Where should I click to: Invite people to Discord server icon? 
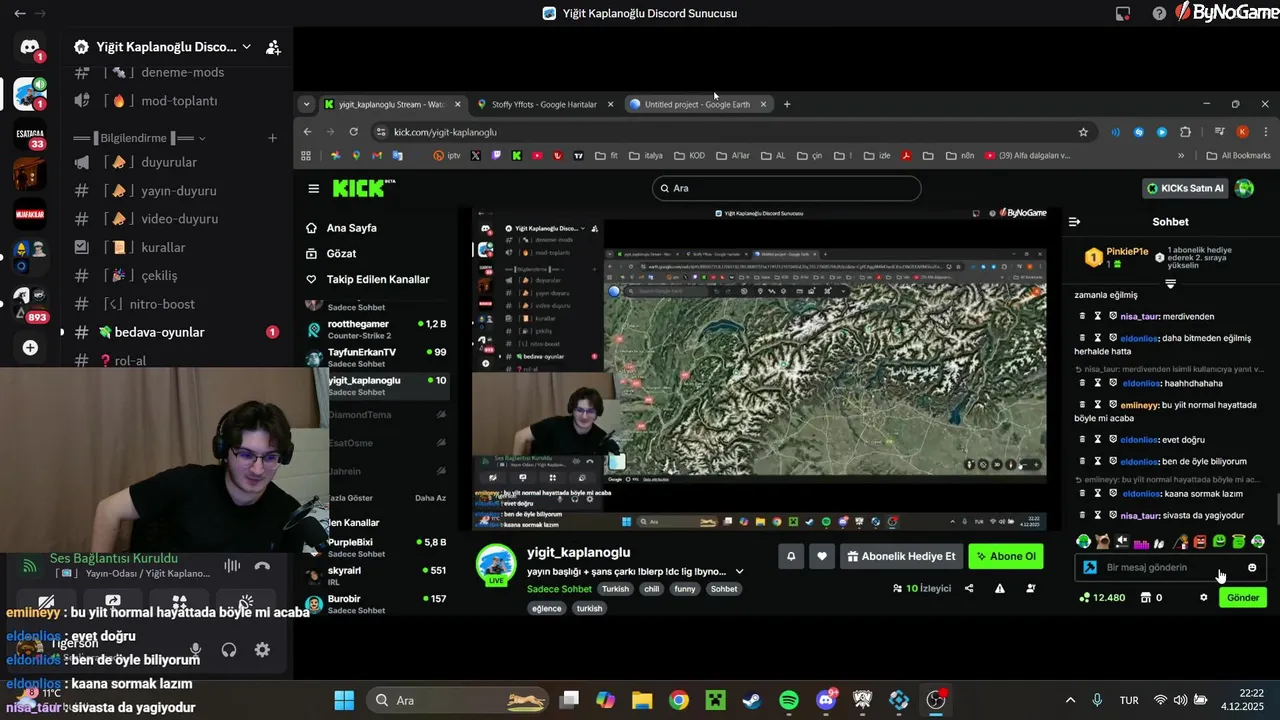click(273, 47)
